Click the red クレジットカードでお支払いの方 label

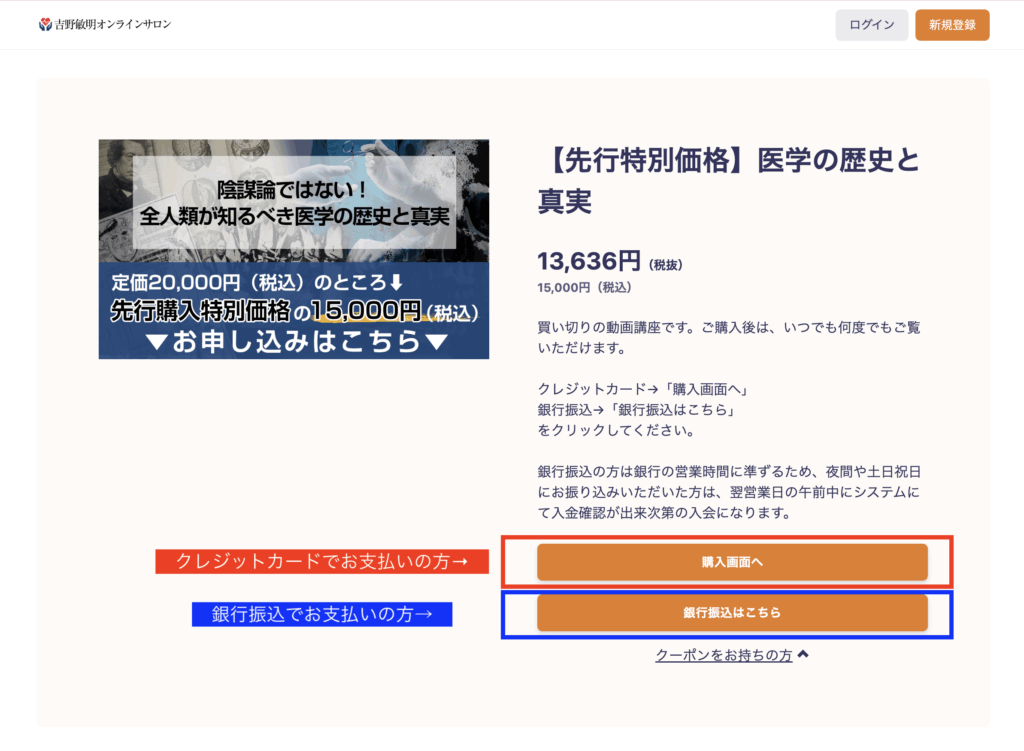click(321, 562)
